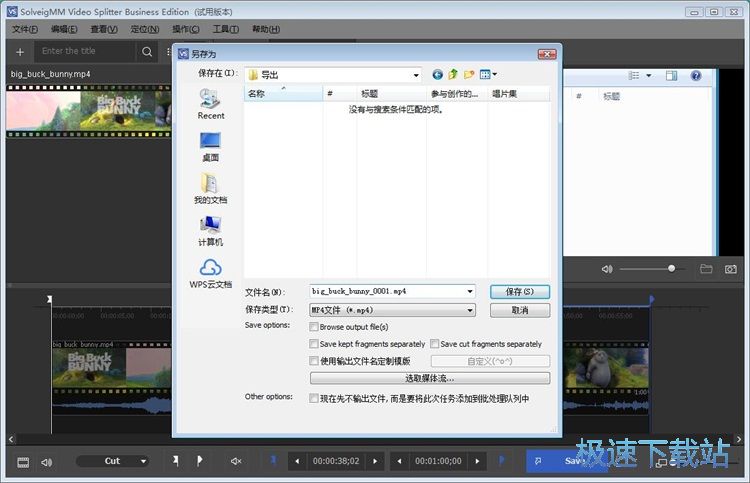The height and width of the screenshot is (483, 750).
Task: Open the 保存类型 file type dropdown
Action: [x=392, y=310]
